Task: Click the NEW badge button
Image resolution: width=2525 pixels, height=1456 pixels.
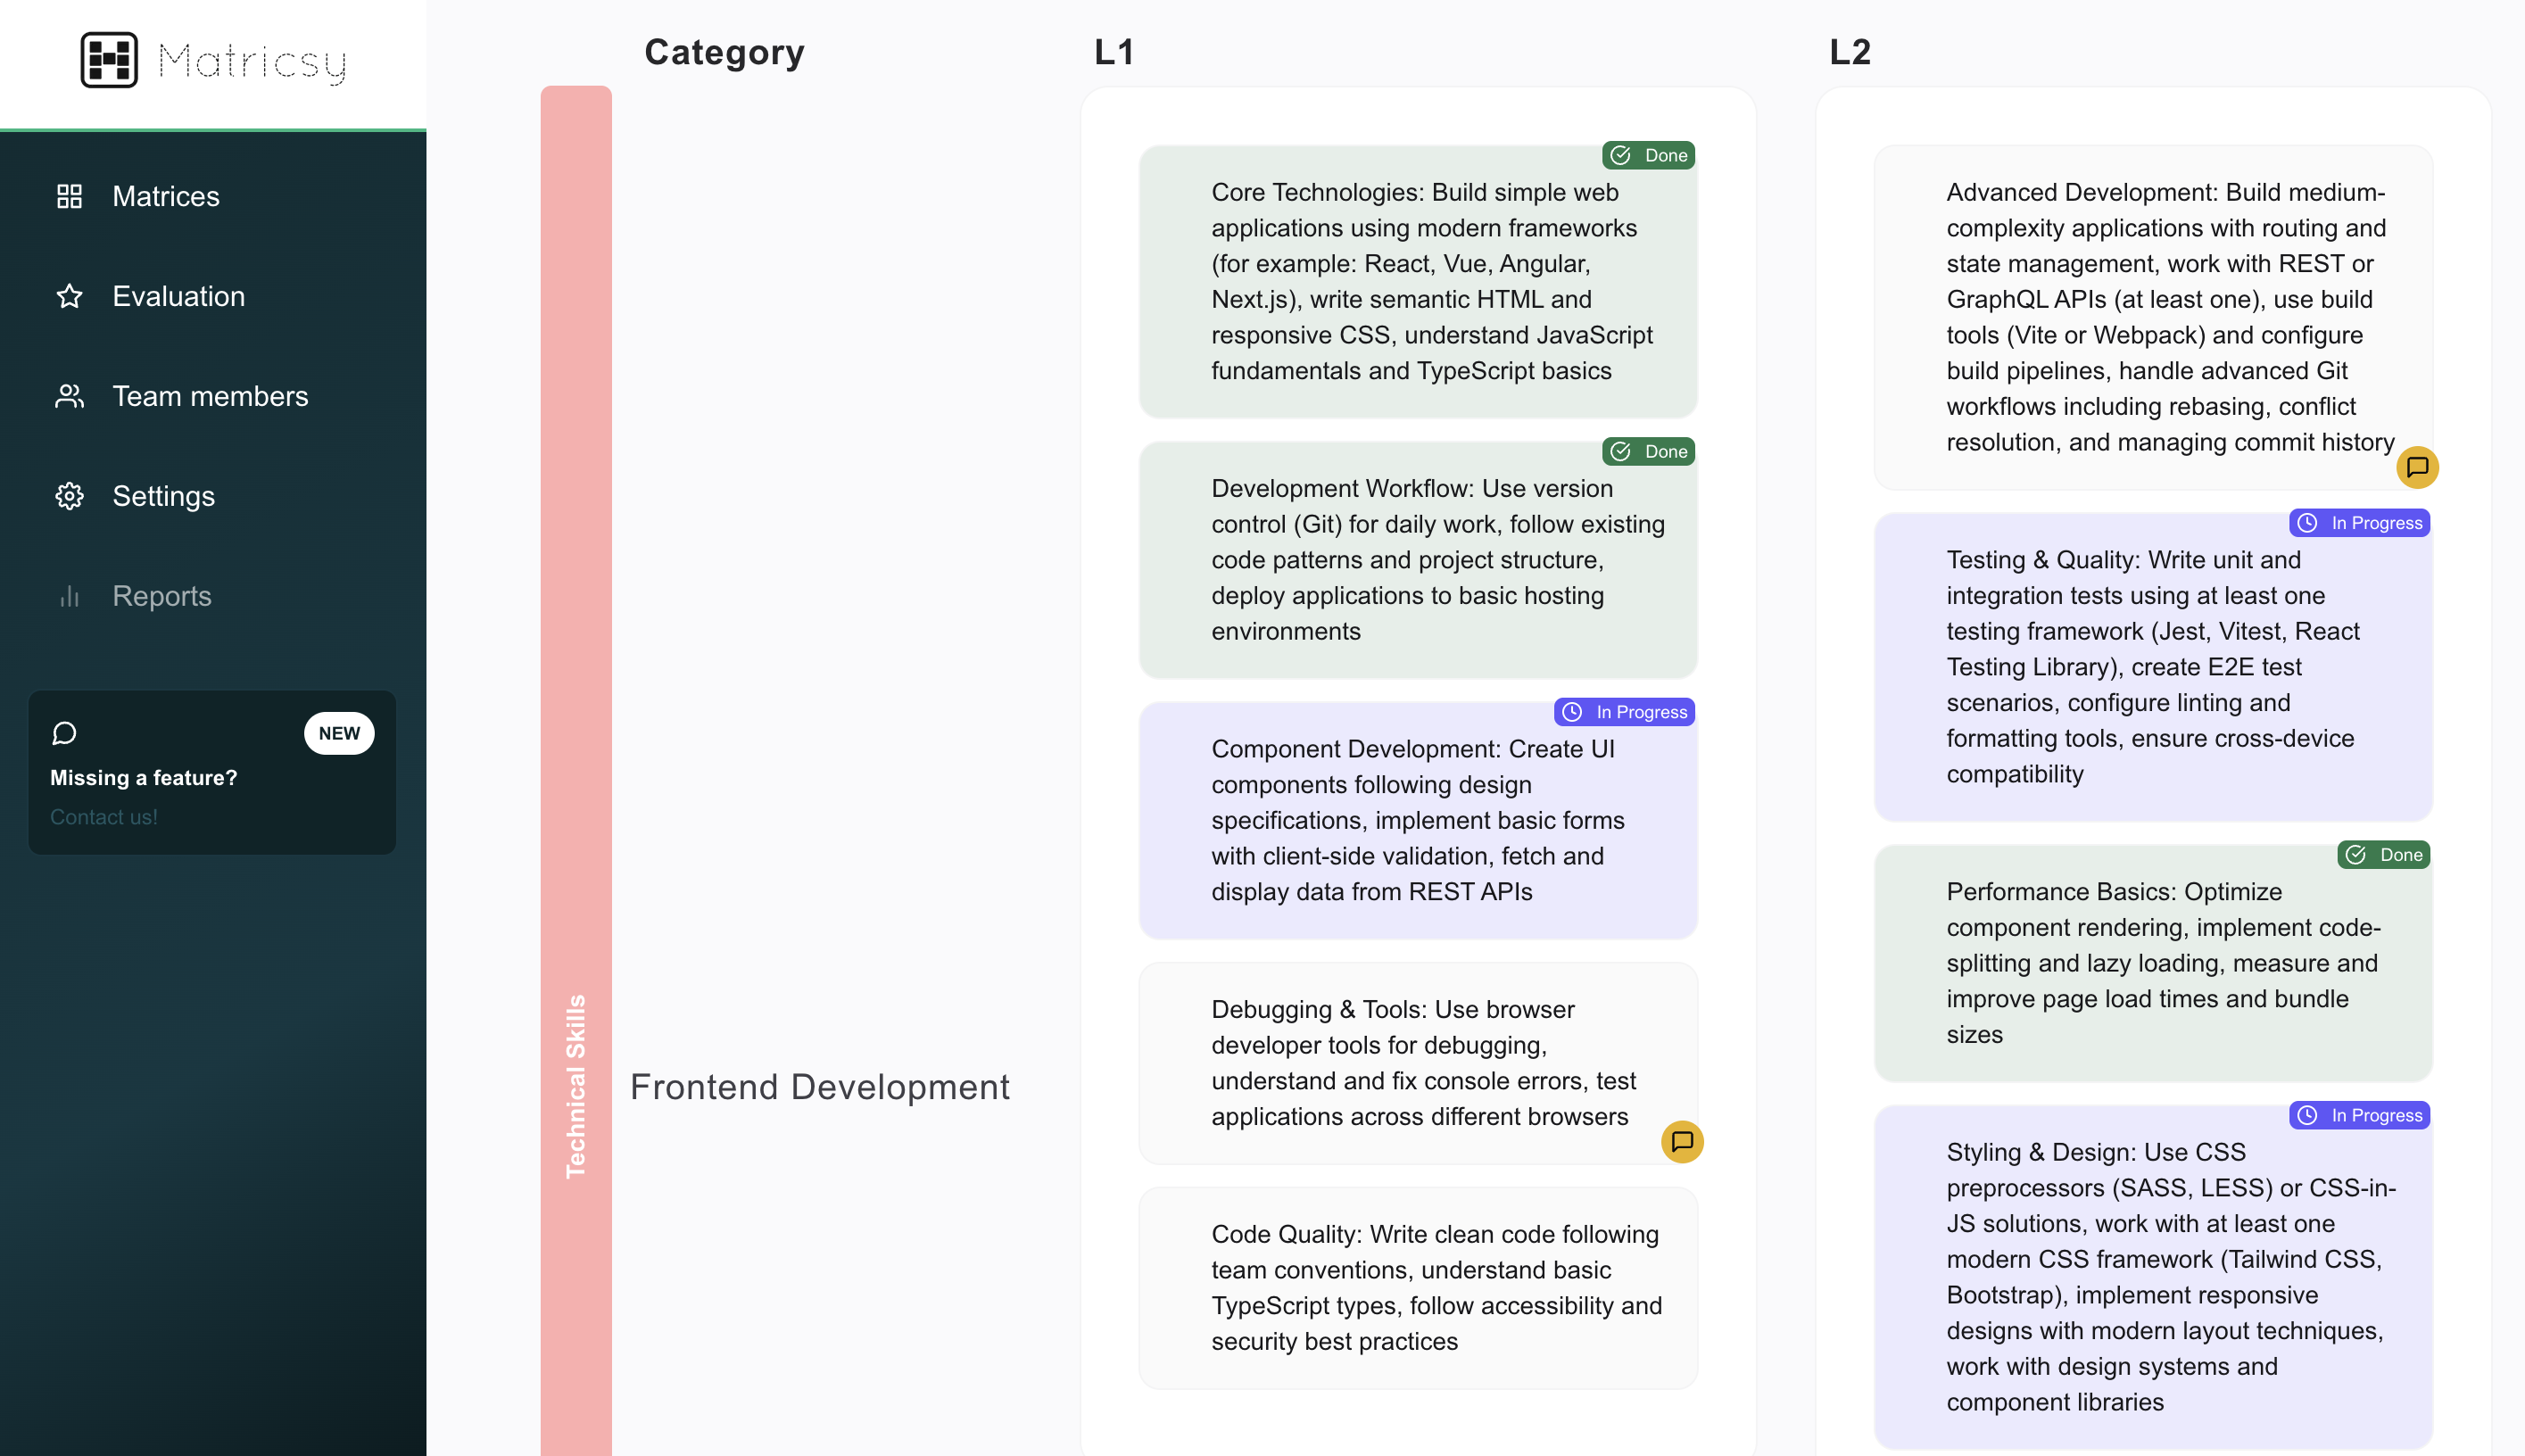Action: point(339,733)
